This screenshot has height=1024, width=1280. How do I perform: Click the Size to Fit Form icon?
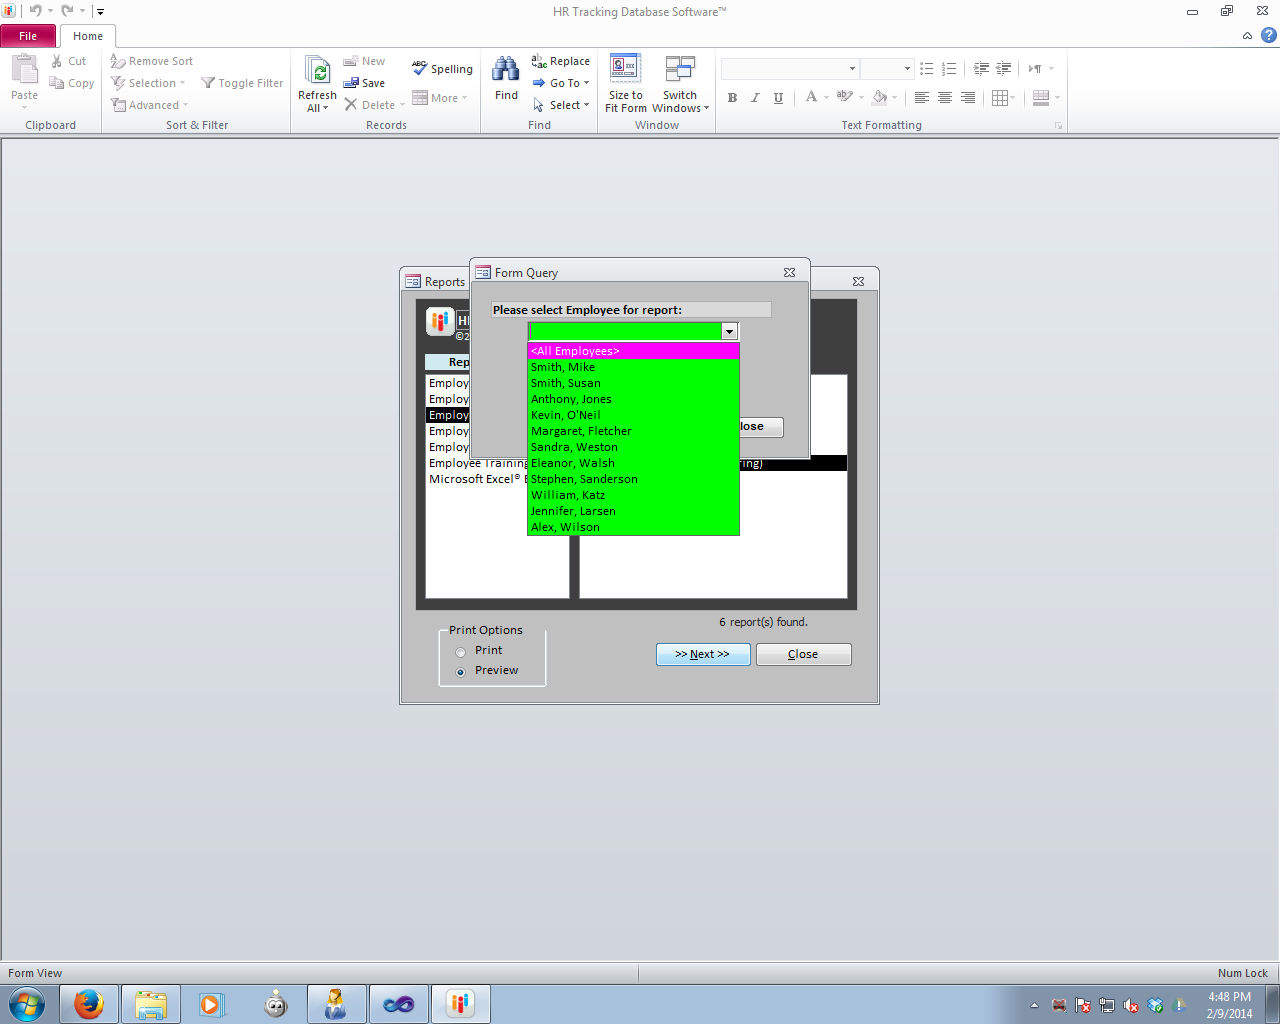tap(625, 69)
